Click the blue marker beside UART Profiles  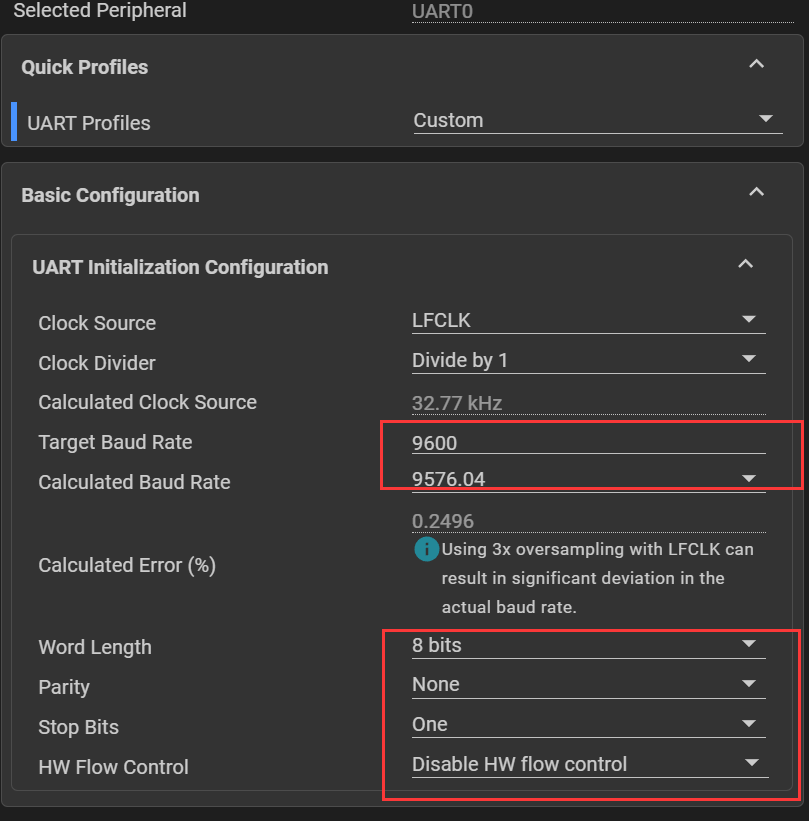[14, 121]
